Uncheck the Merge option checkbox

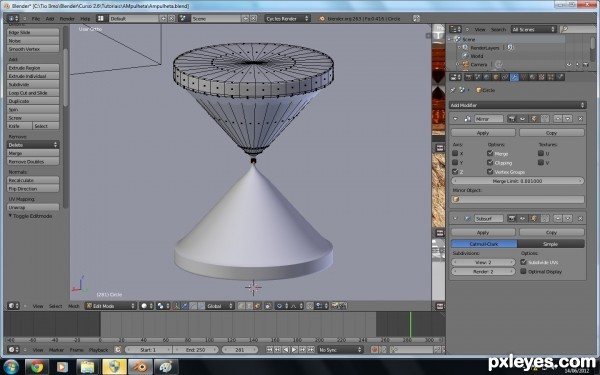(490, 153)
